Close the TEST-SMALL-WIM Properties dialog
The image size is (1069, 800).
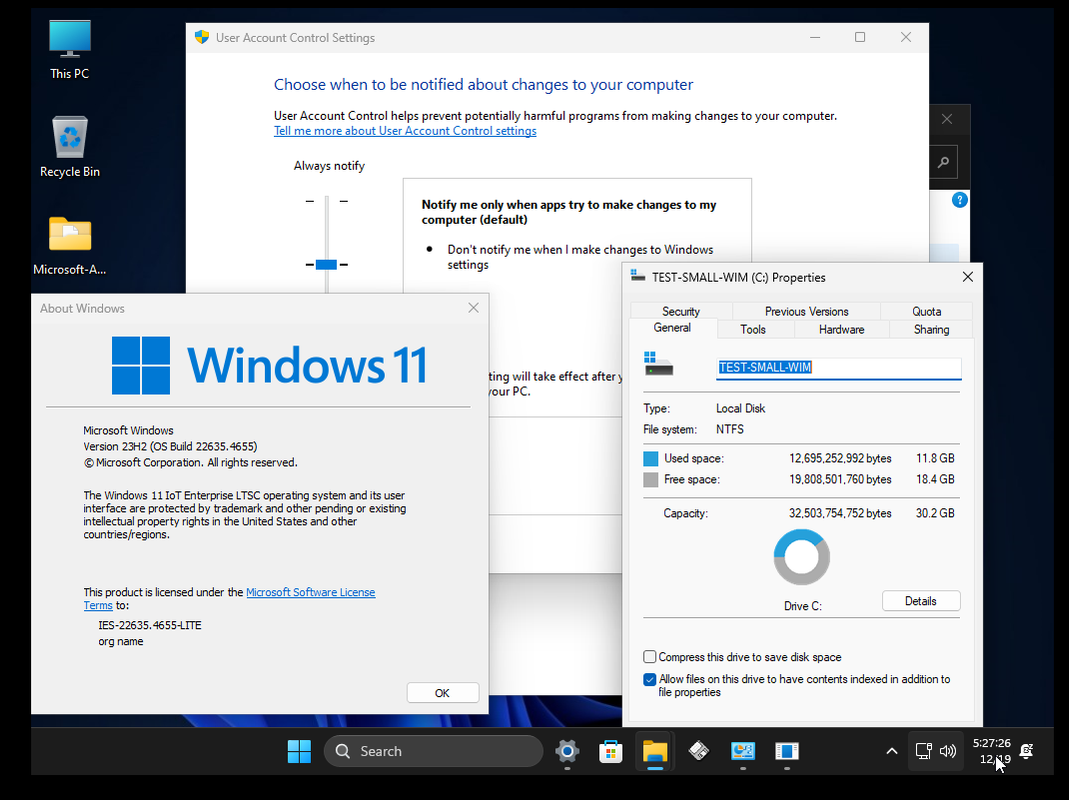coord(967,277)
